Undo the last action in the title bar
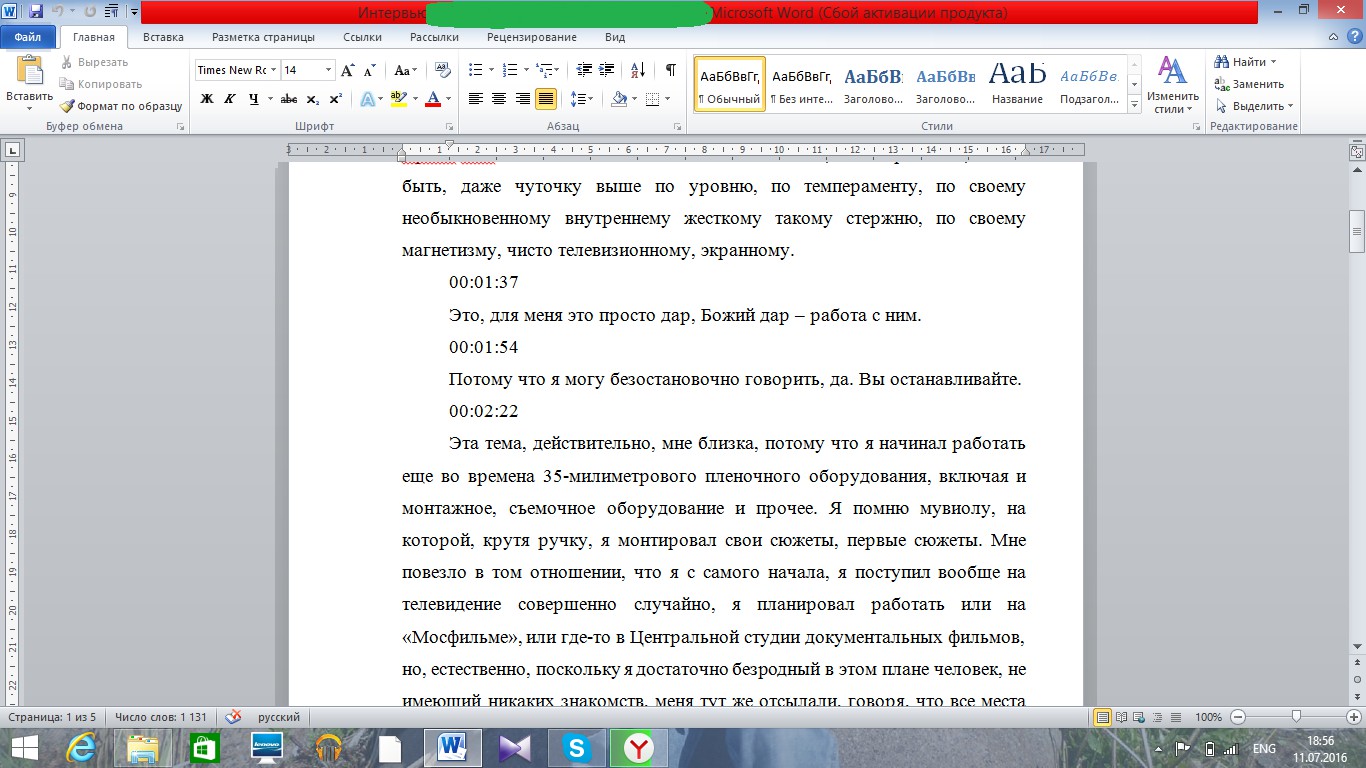Image resolution: width=1366 pixels, height=768 pixels. click(x=58, y=12)
